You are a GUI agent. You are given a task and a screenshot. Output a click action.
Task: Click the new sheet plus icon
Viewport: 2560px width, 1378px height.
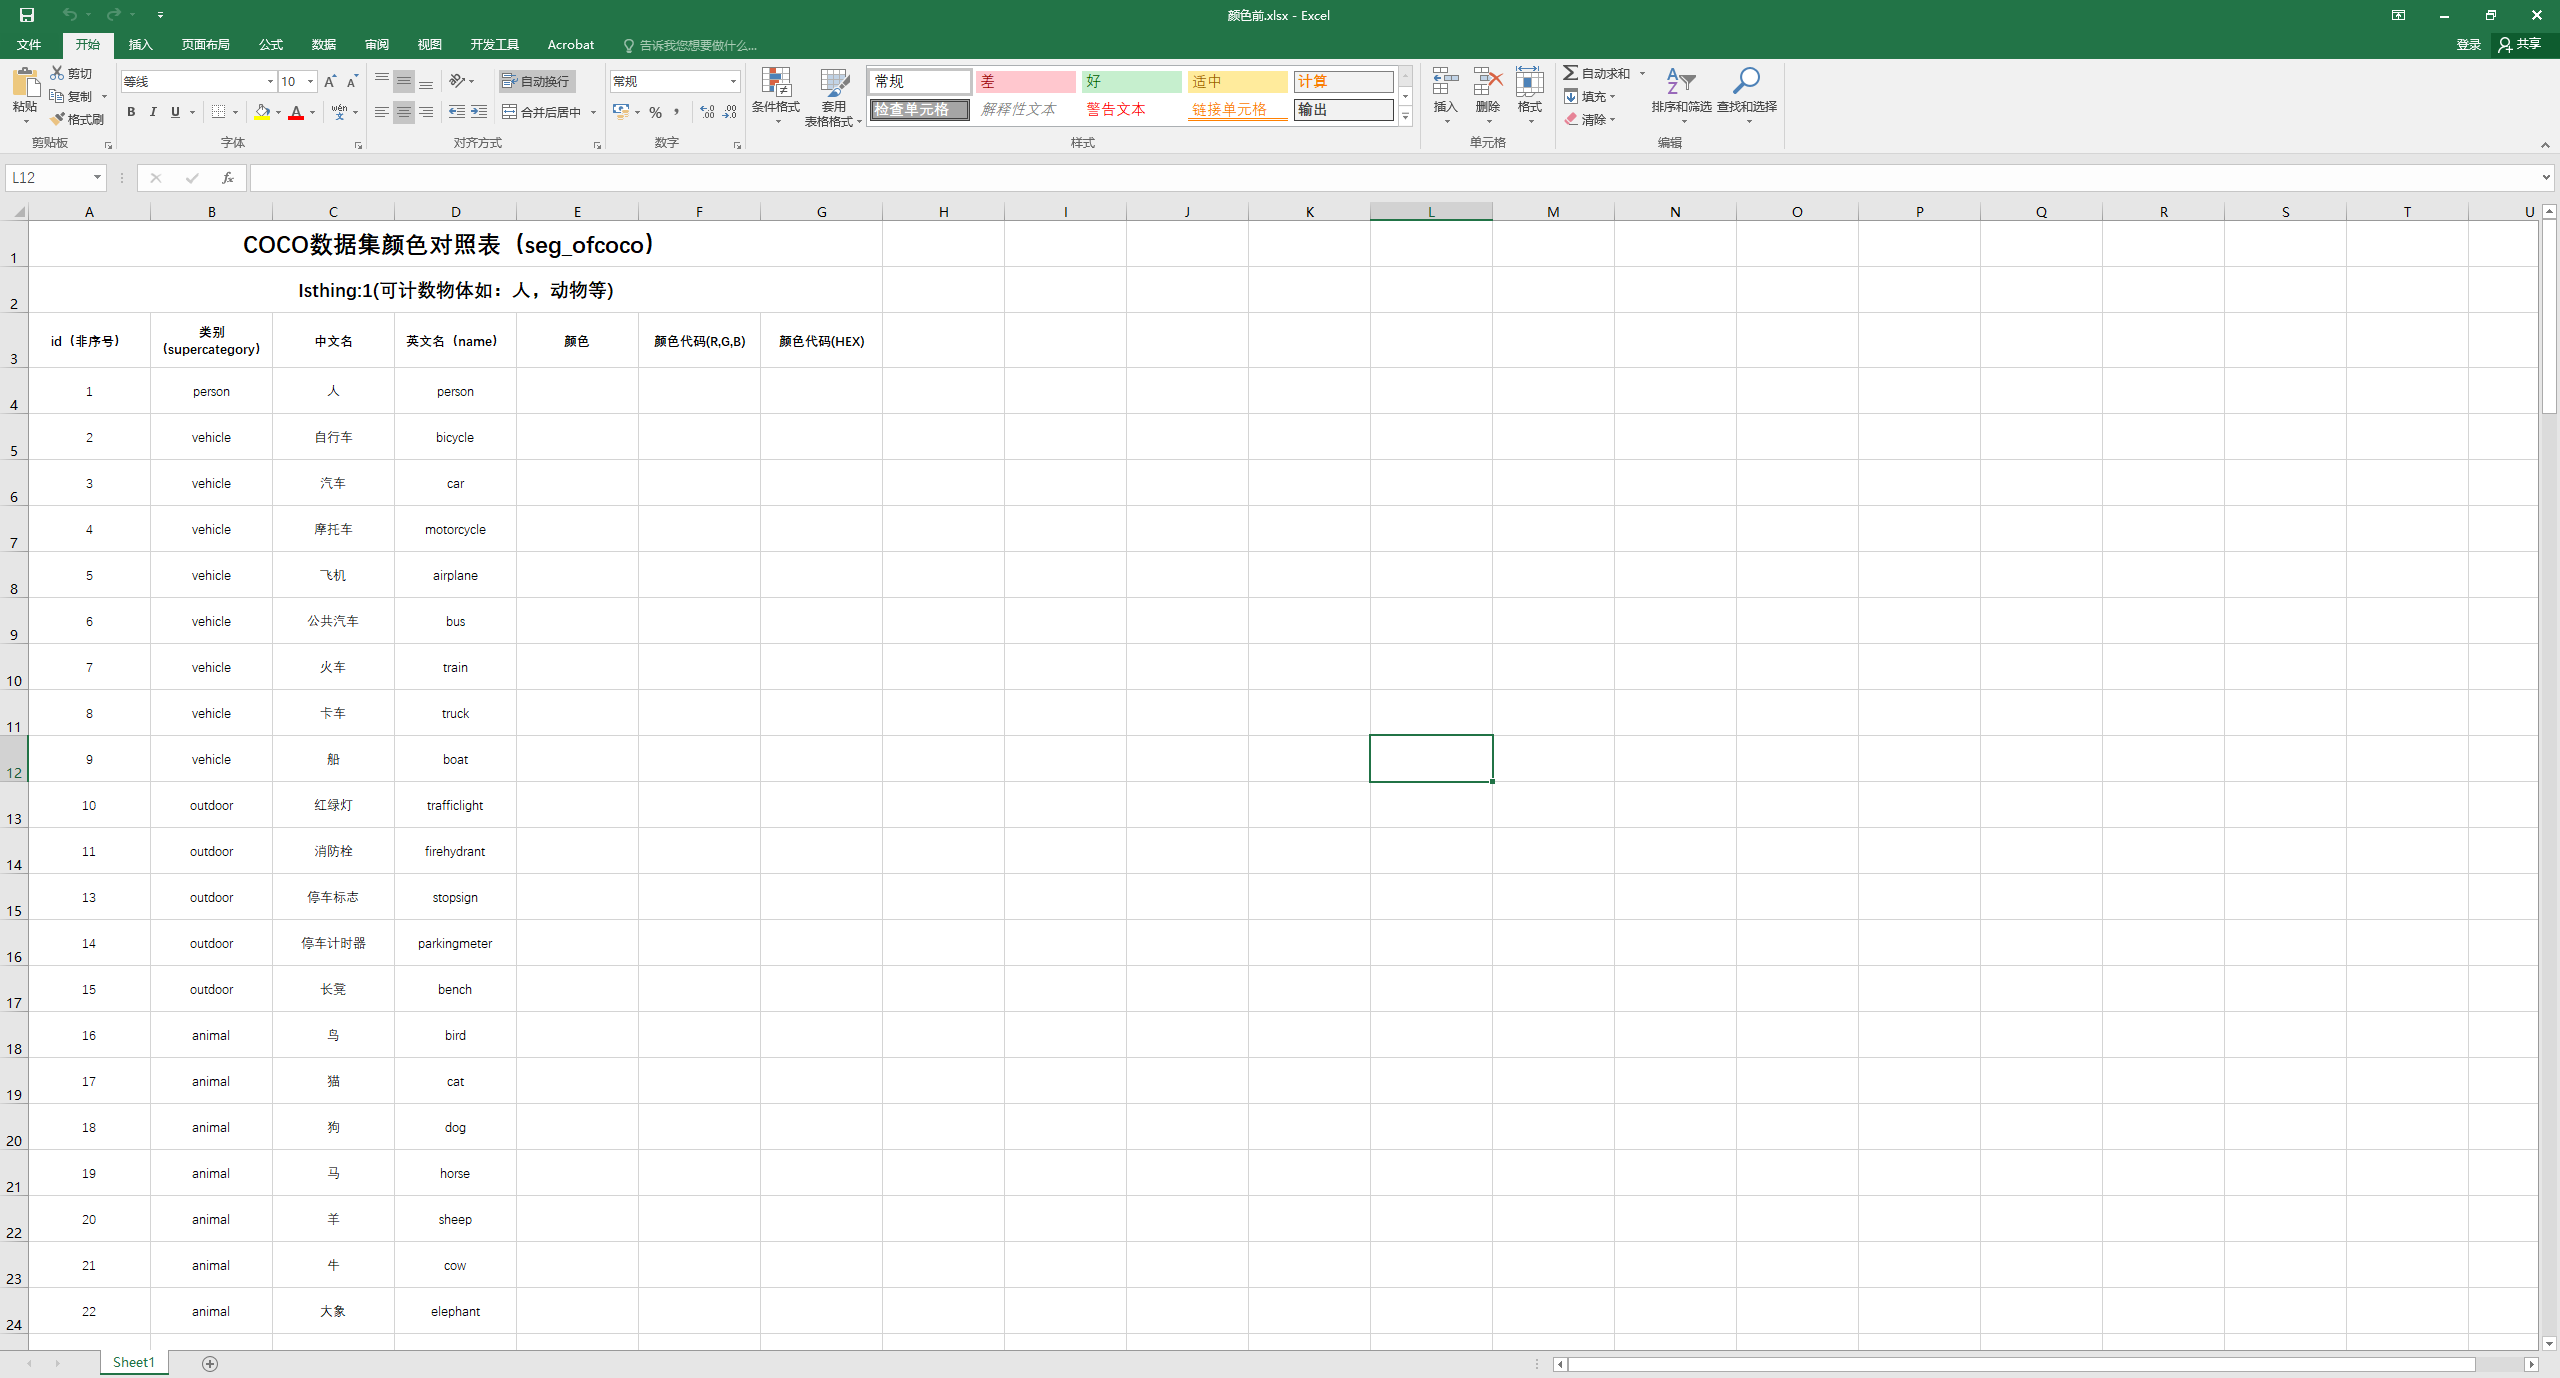(x=210, y=1364)
